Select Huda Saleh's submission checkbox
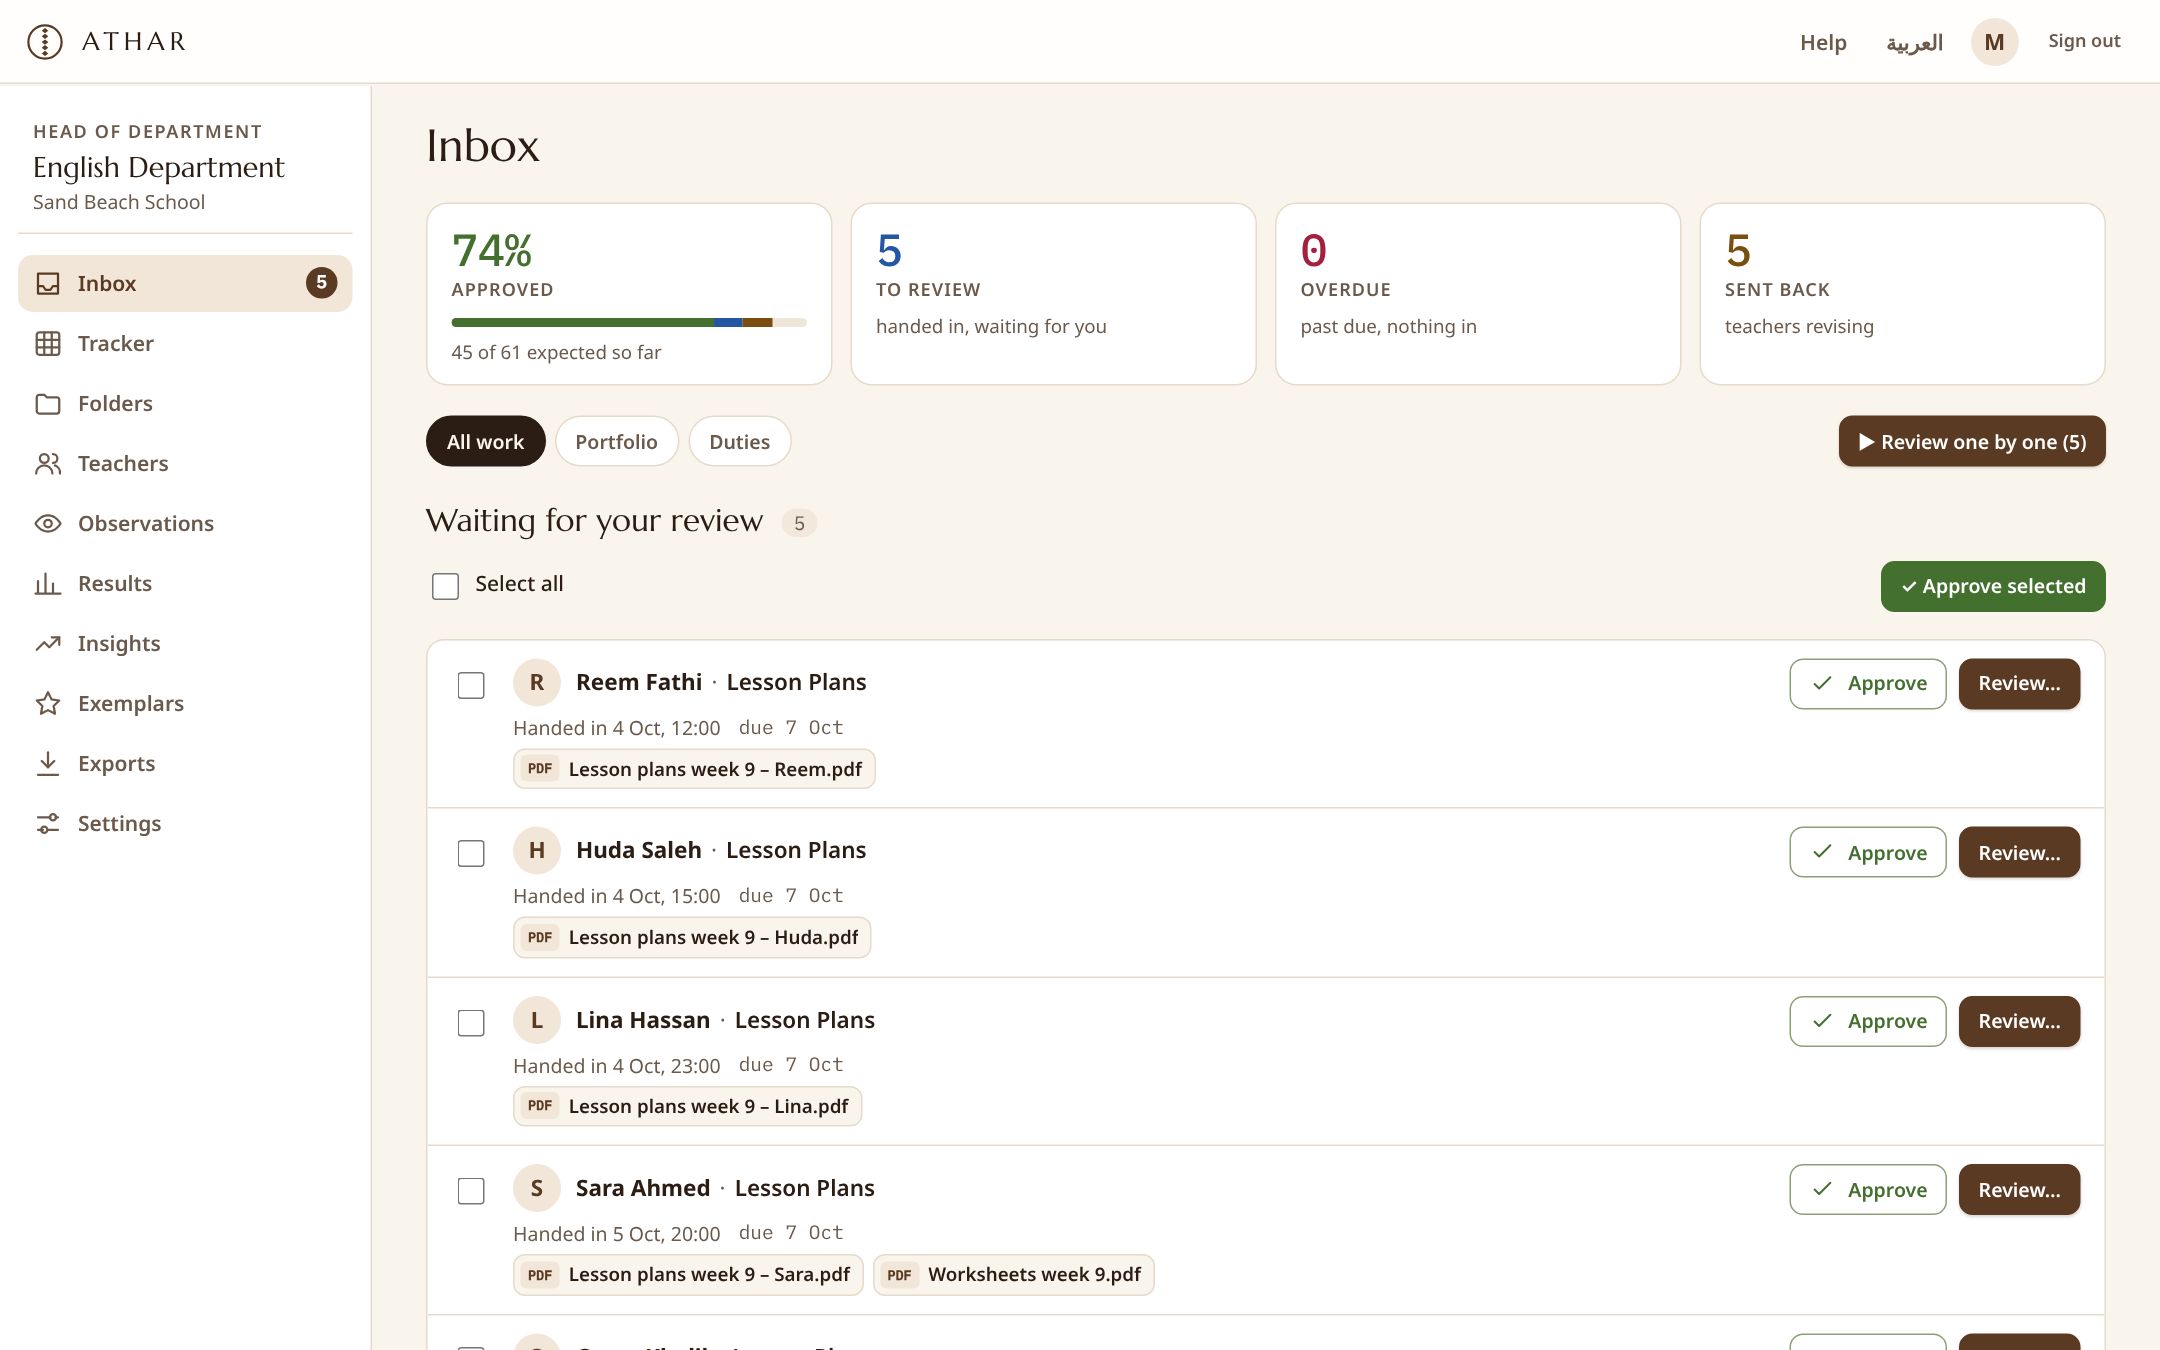 tap(471, 853)
